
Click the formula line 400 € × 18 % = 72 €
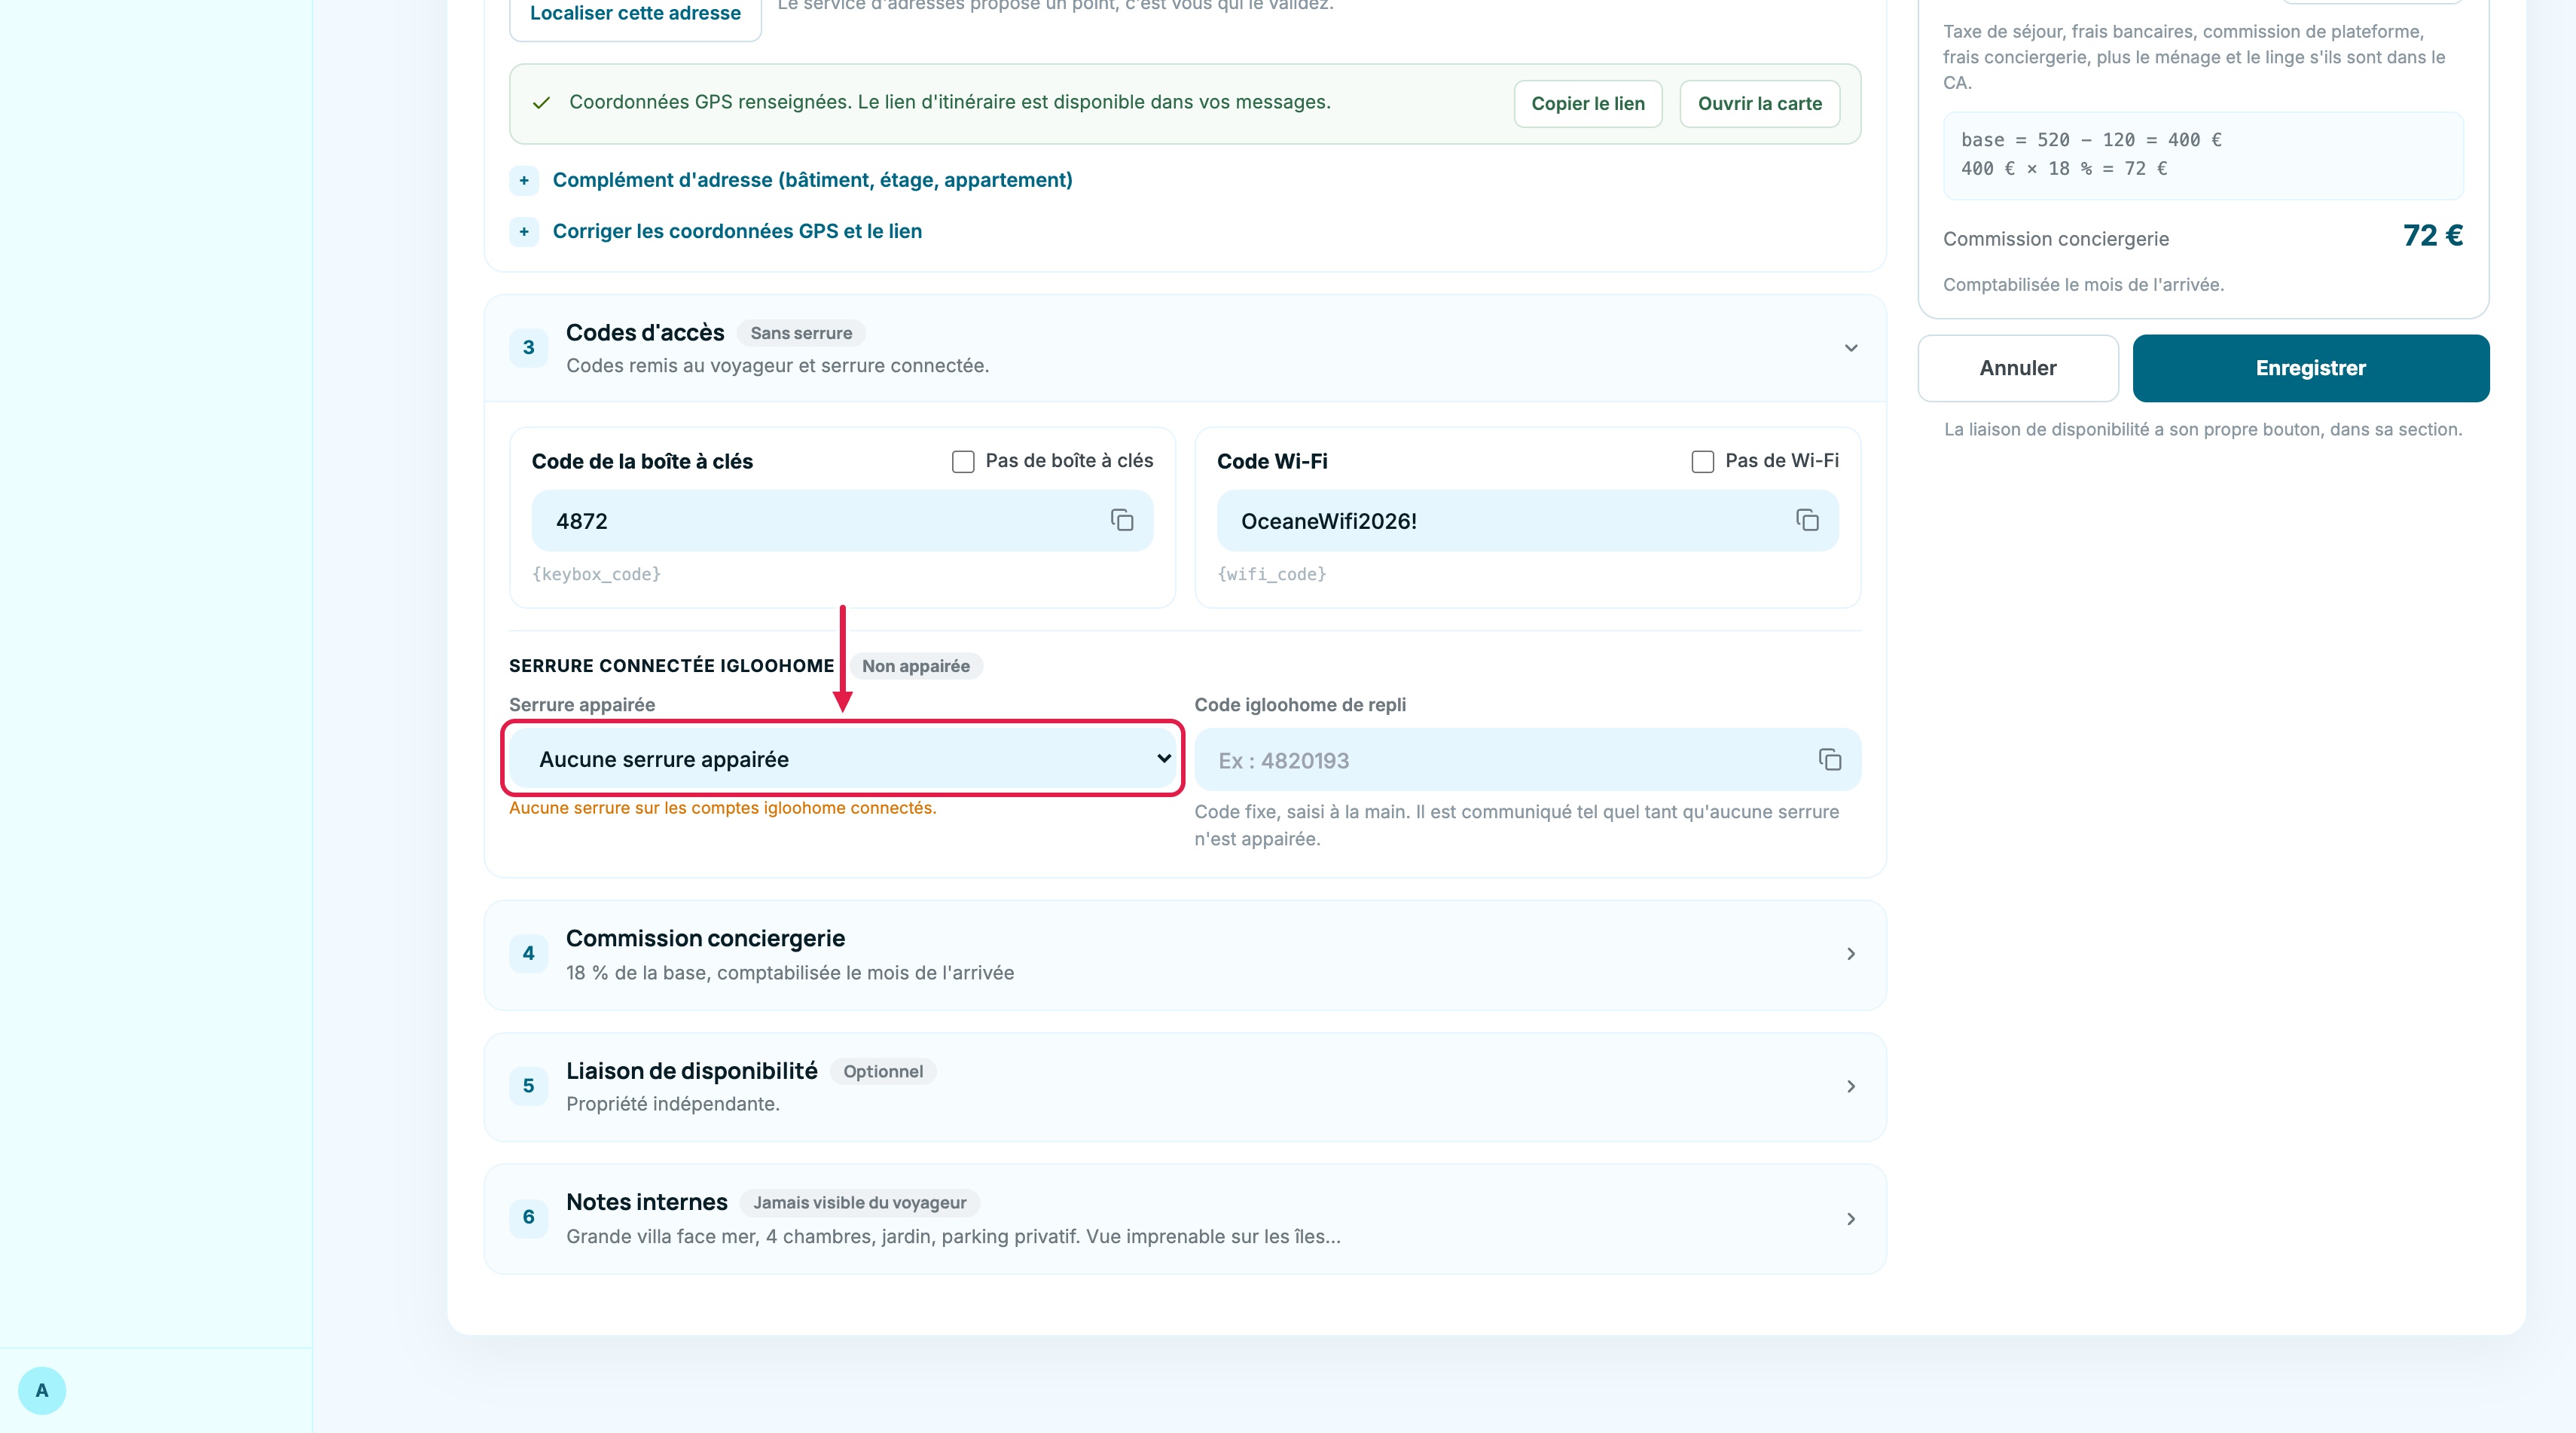pyautogui.click(x=2064, y=169)
